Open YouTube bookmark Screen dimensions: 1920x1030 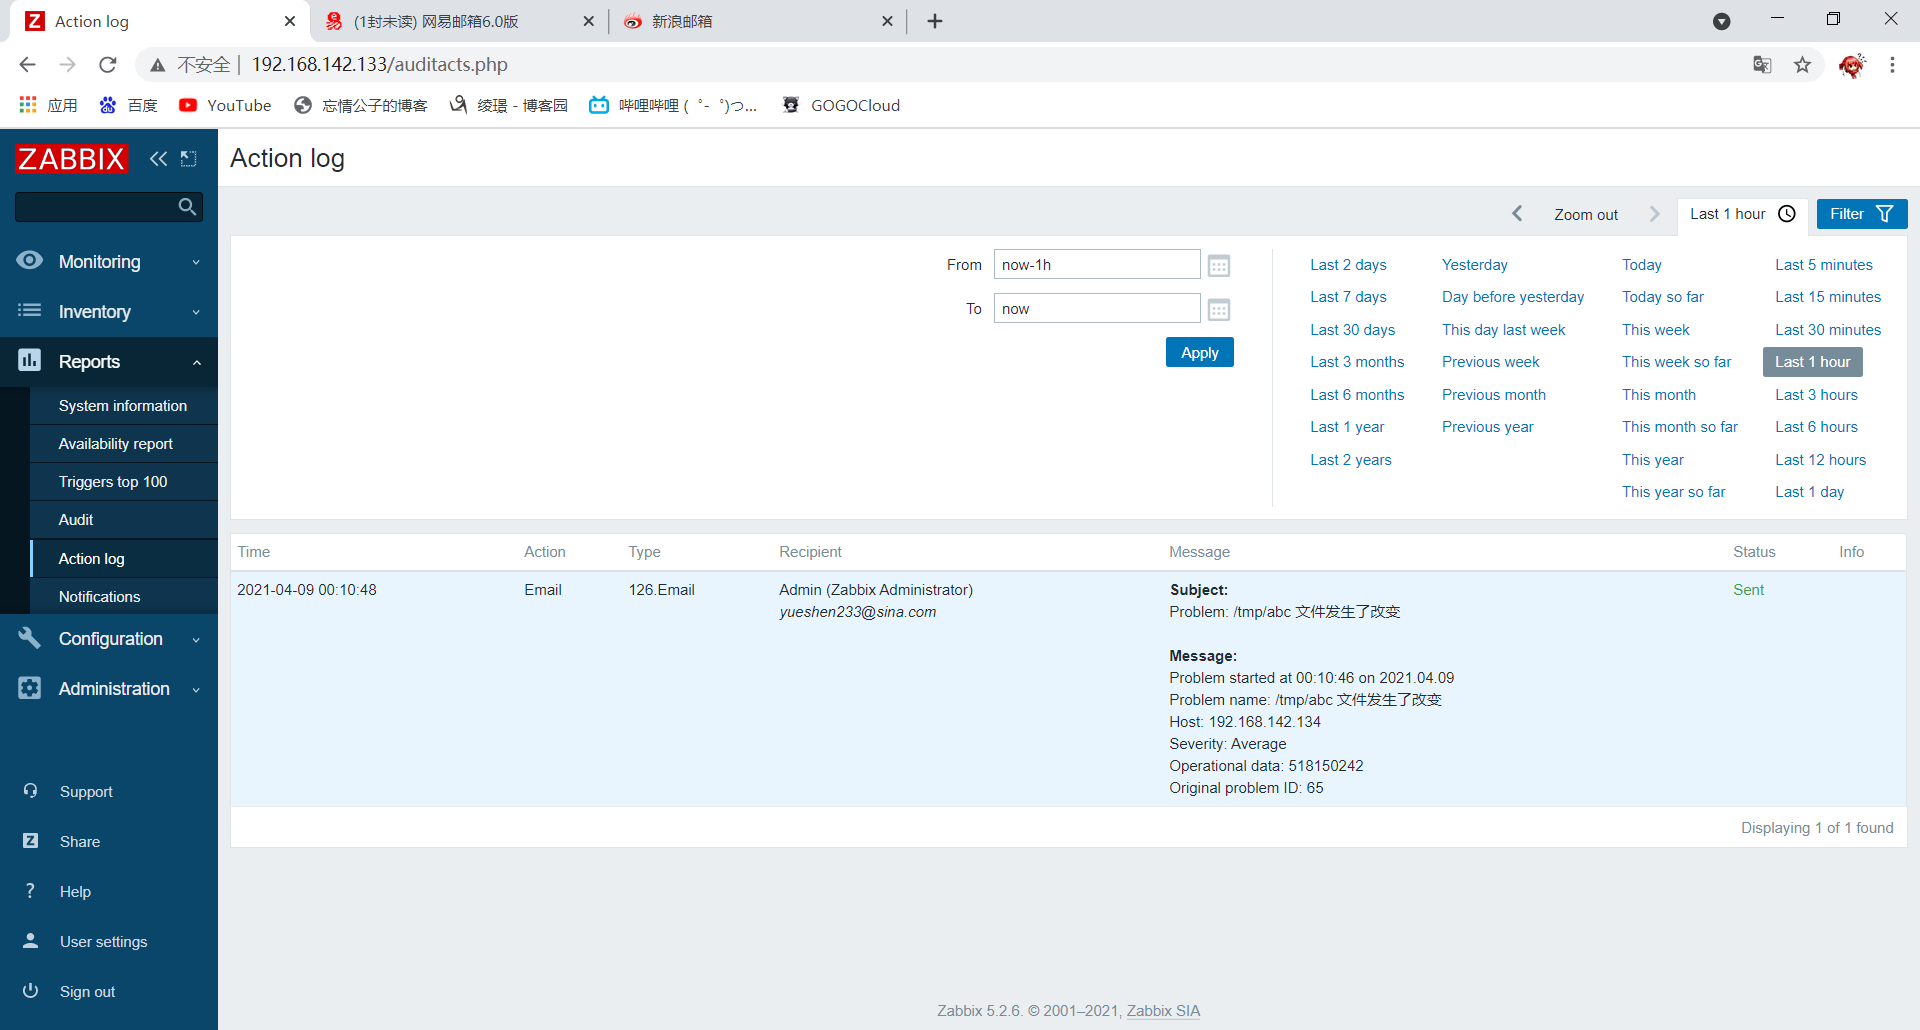[x=226, y=106]
